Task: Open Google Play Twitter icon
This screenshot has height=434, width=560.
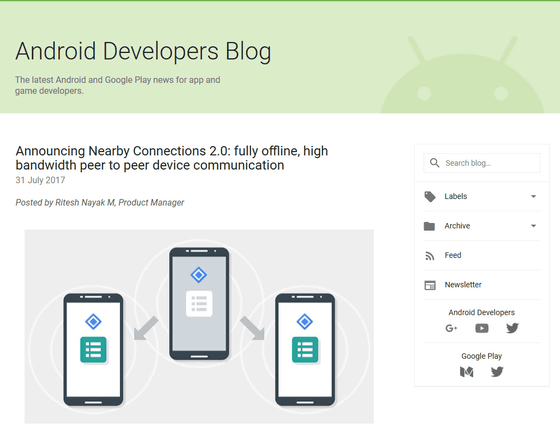Action: pos(497,372)
